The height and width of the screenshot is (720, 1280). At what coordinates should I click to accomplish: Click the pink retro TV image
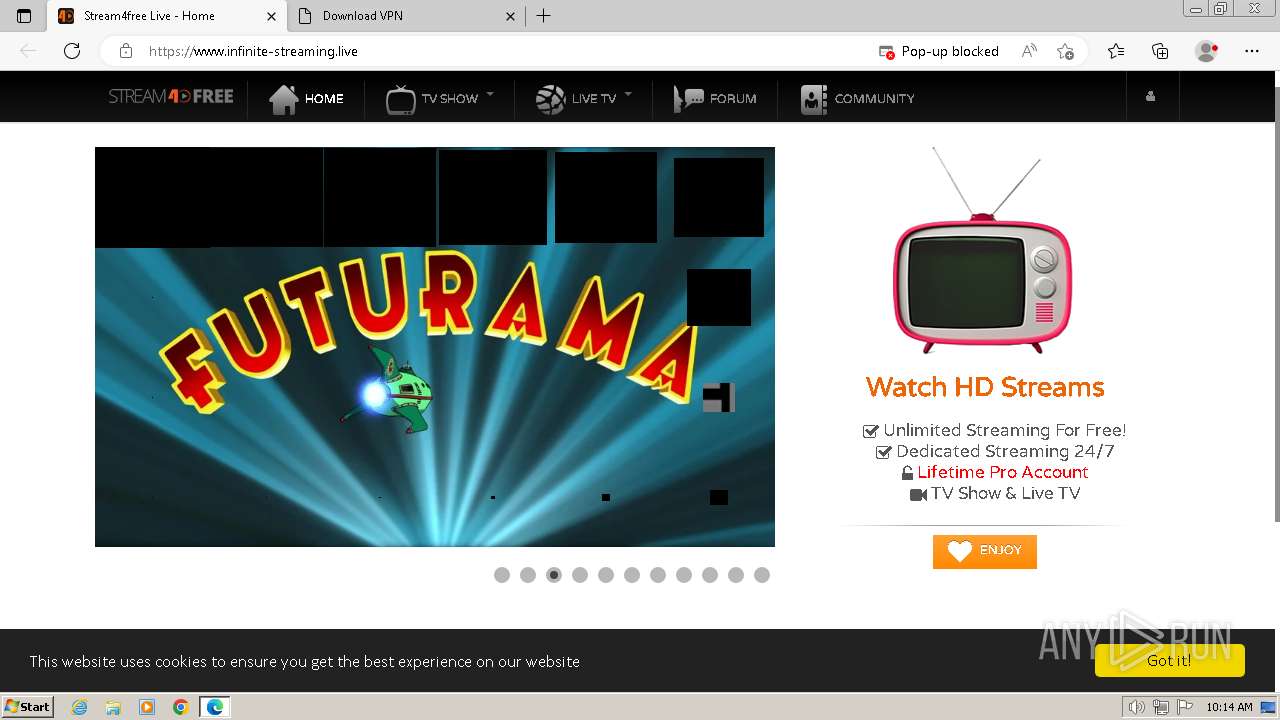tap(984, 251)
